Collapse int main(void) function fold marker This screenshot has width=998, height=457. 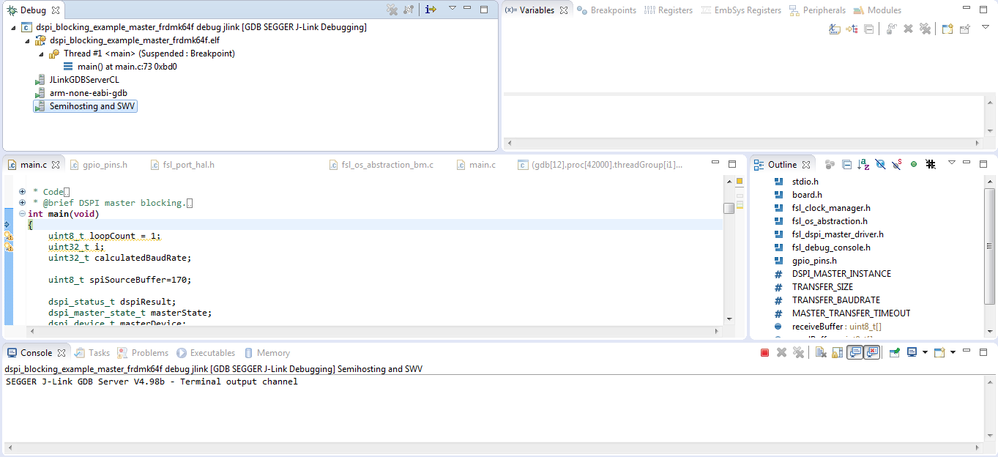[x=22, y=214]
